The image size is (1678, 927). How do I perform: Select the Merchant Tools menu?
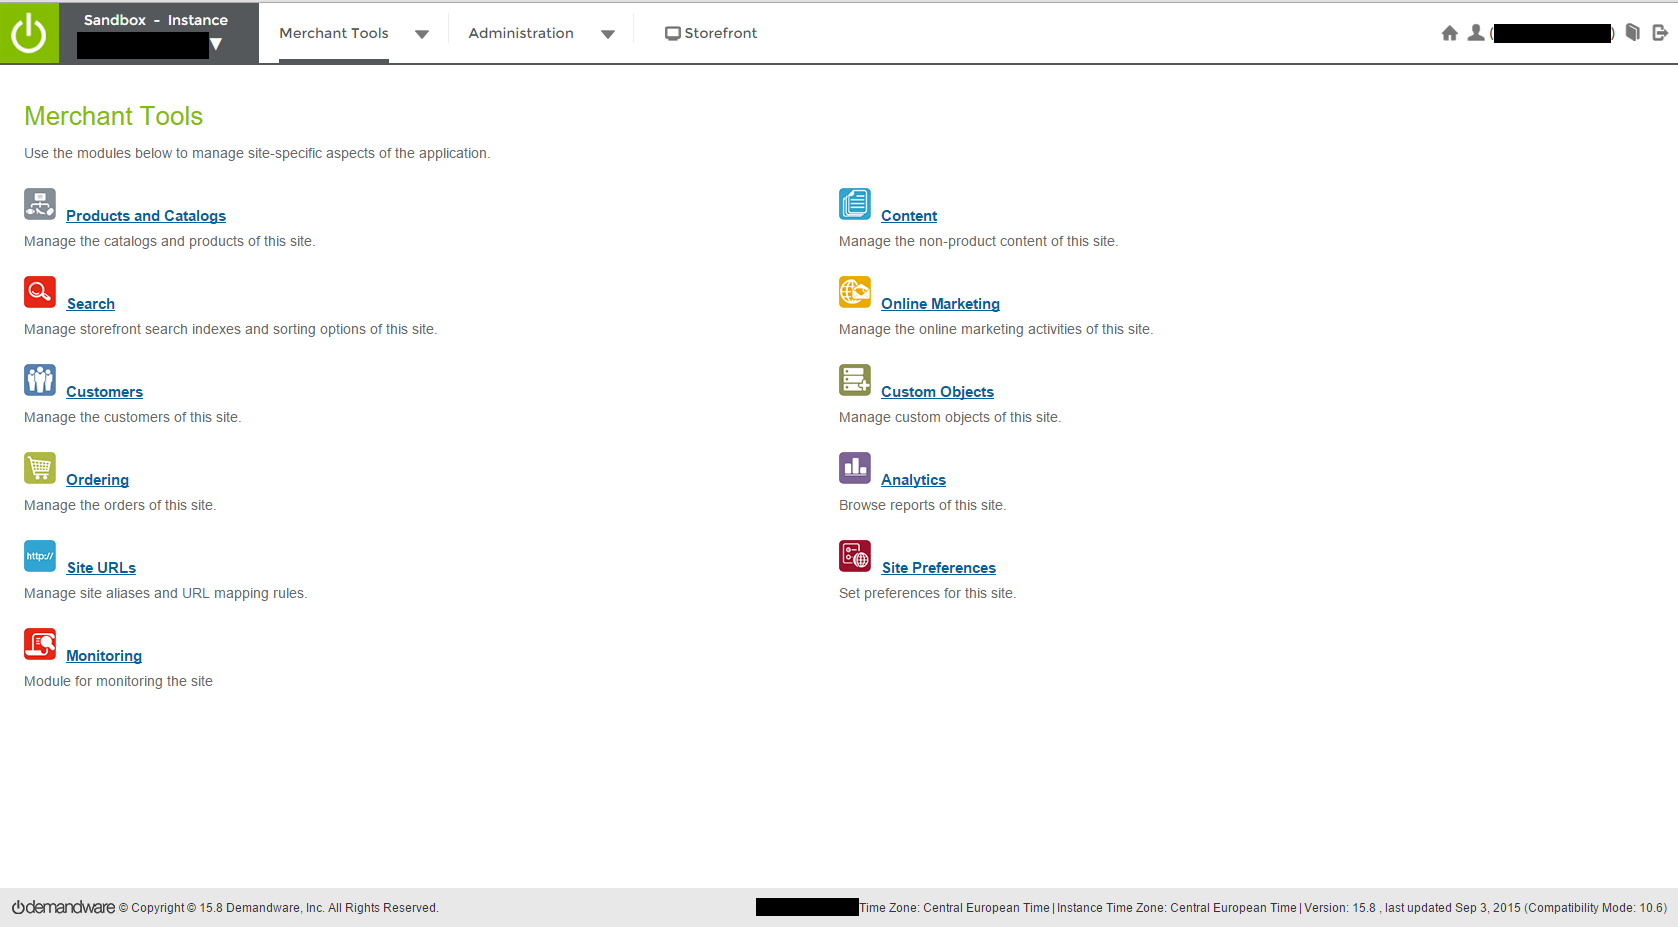334,33
